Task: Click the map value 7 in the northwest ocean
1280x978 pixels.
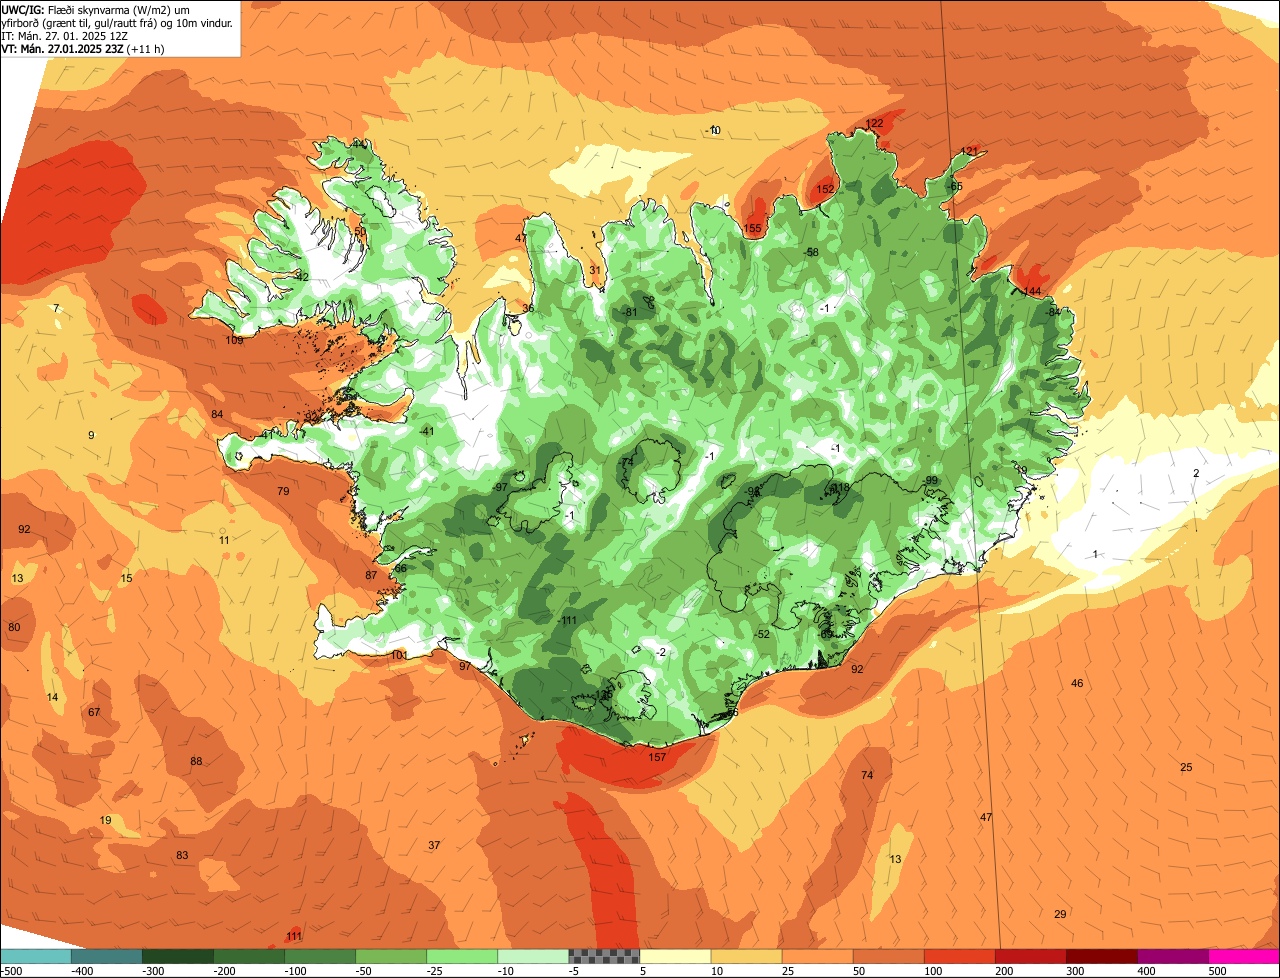Action: click(x=56, y=308)
